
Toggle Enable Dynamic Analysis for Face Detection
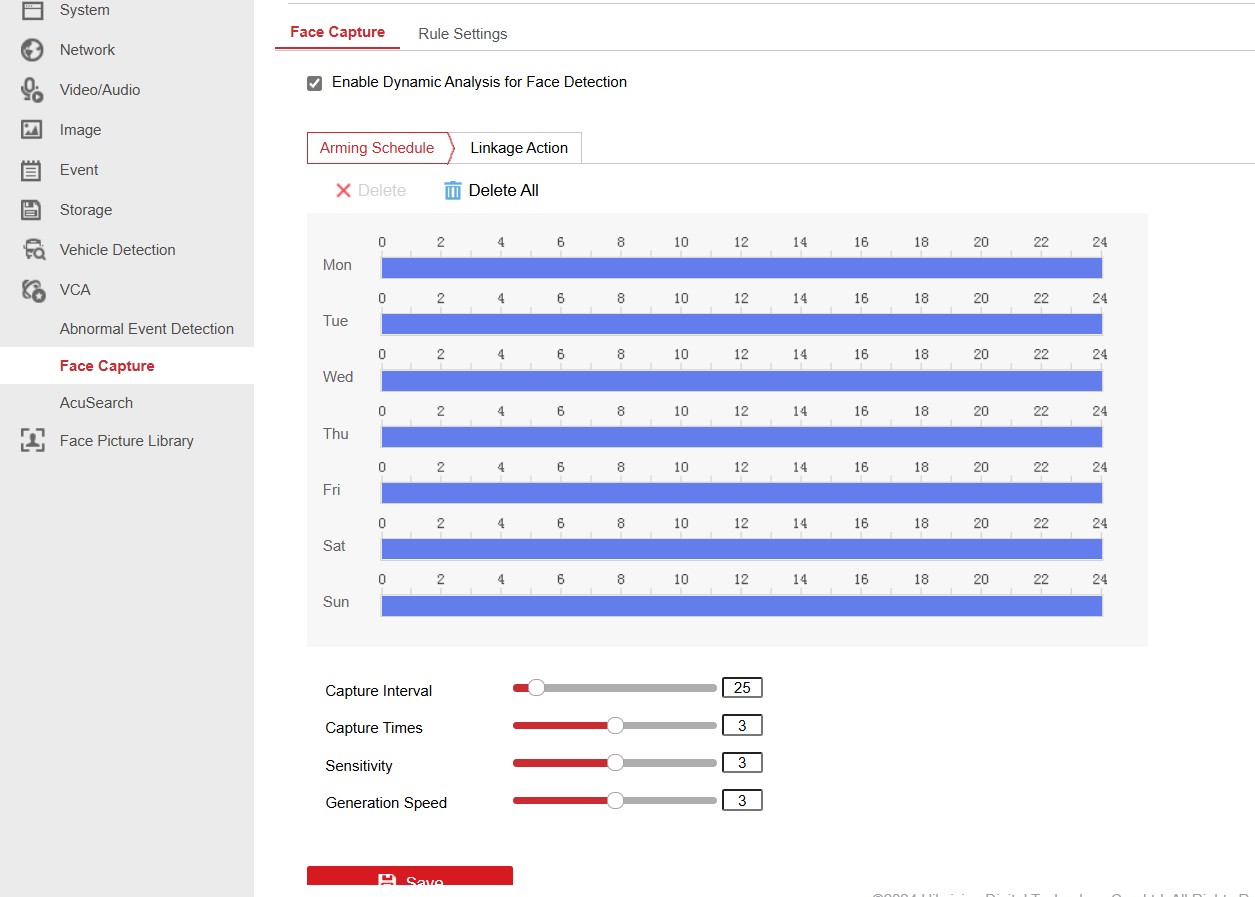pos(314,83)
